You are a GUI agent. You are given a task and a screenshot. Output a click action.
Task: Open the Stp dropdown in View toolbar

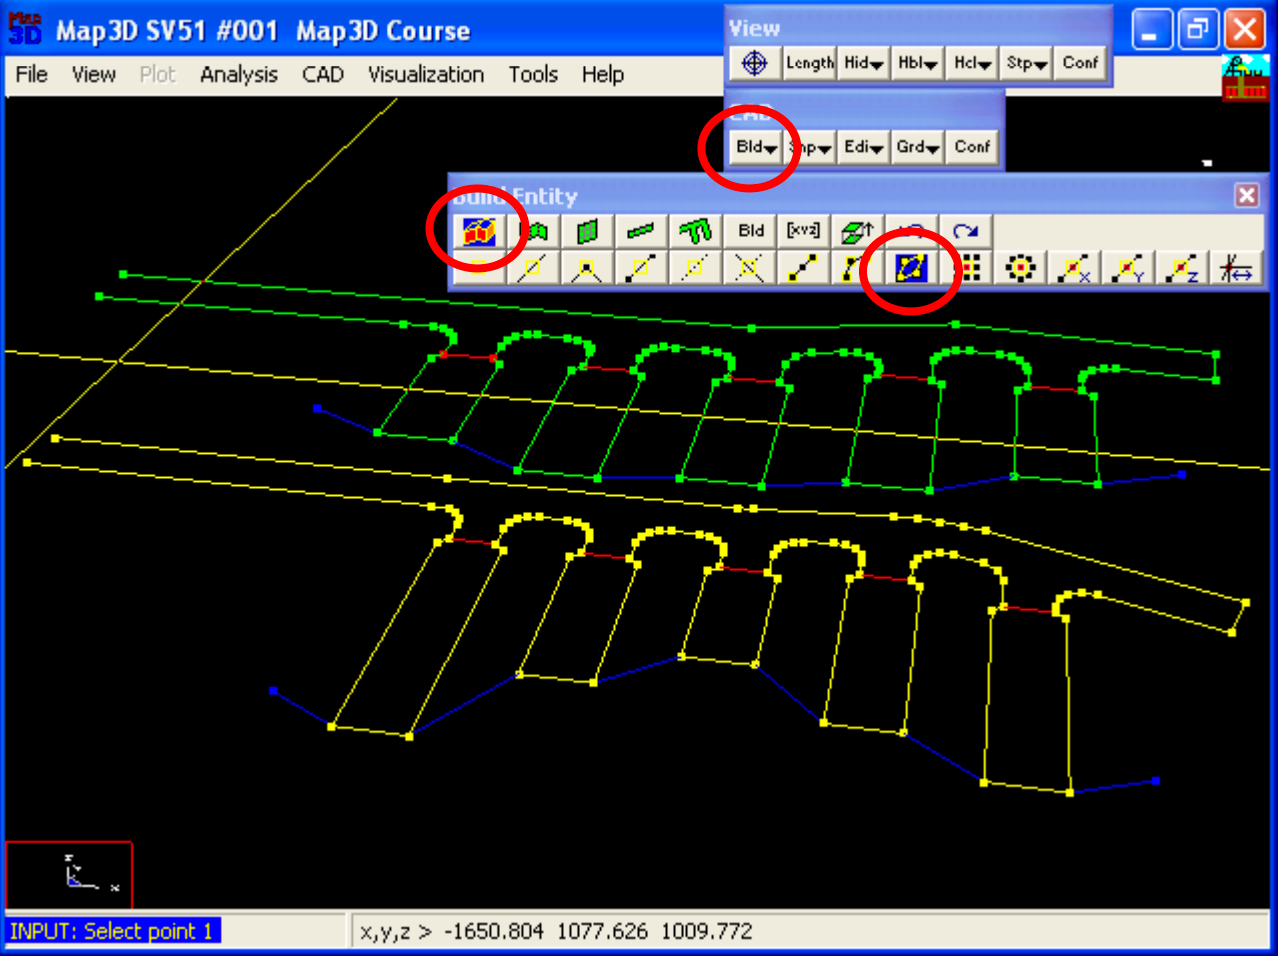click(1026, 63)
